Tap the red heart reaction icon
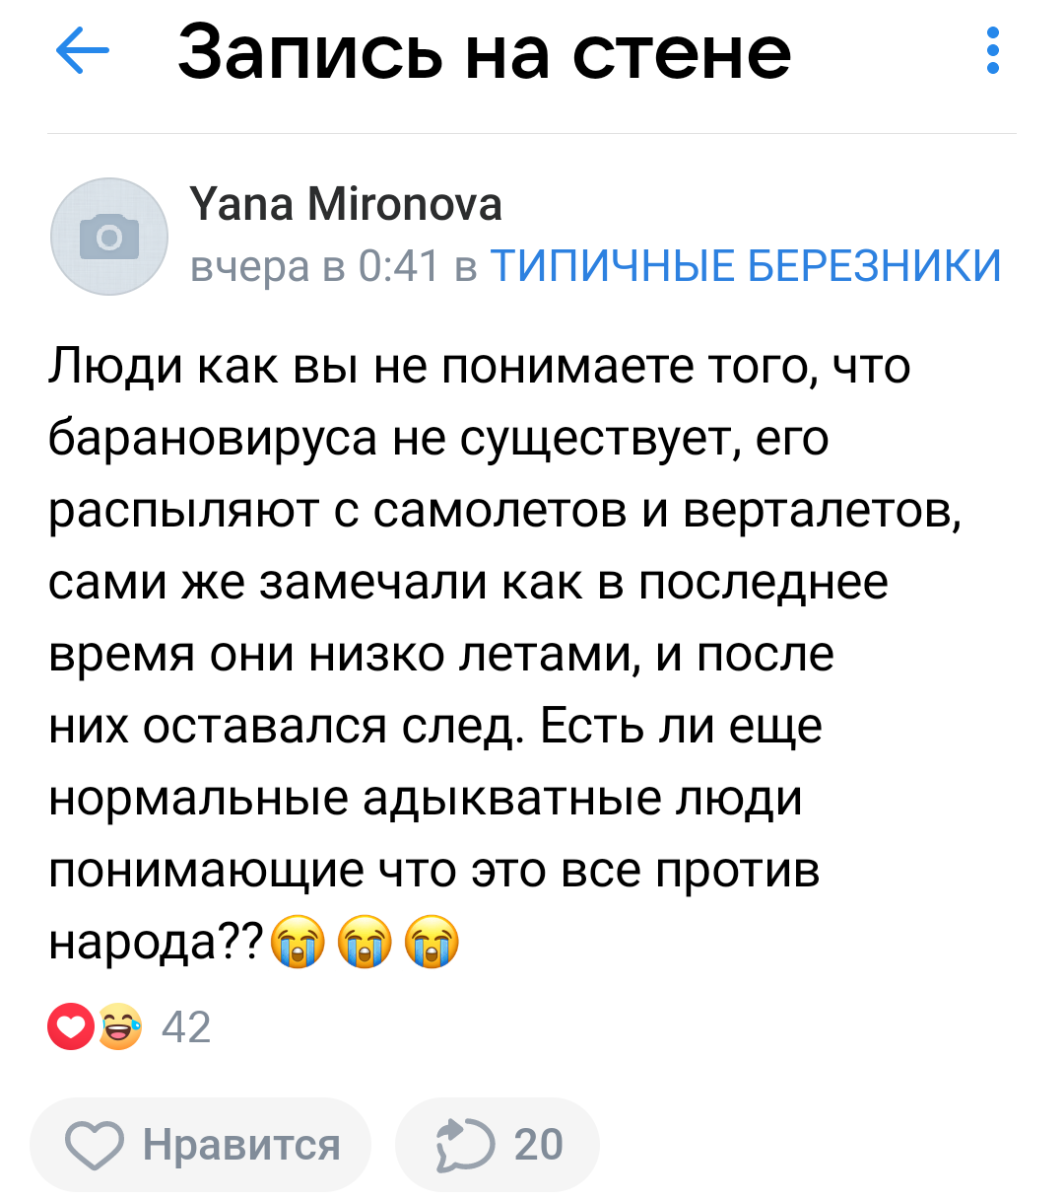 (x=70, y=1027)
